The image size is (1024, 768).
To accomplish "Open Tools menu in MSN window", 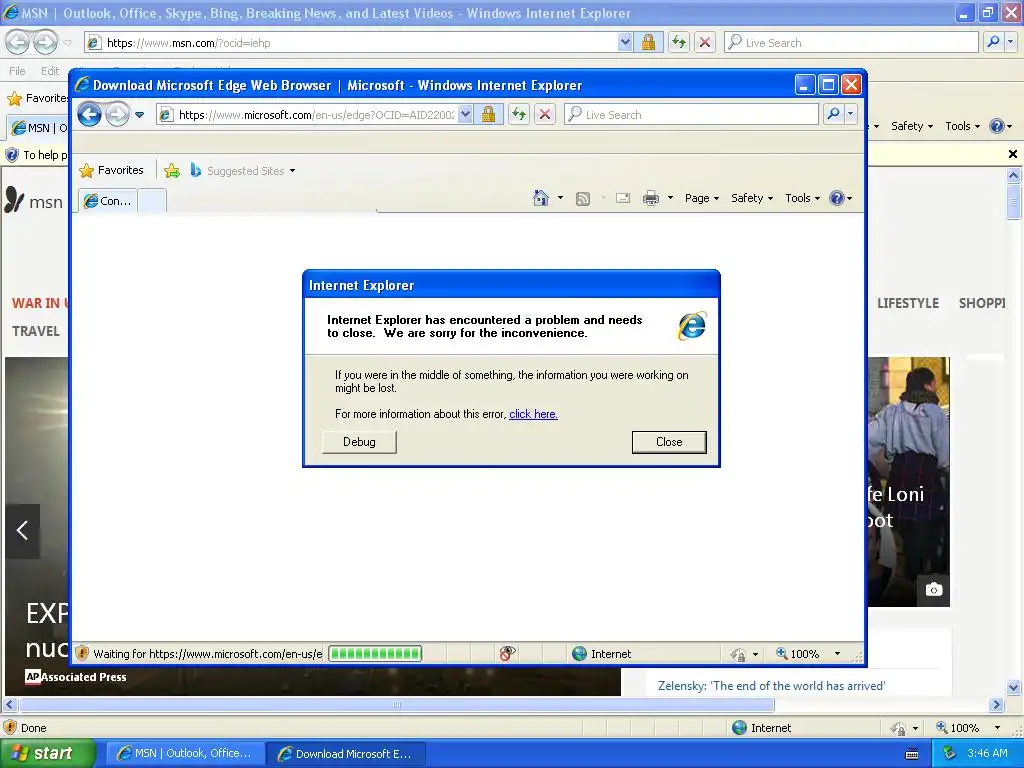I will coord(962,126).
